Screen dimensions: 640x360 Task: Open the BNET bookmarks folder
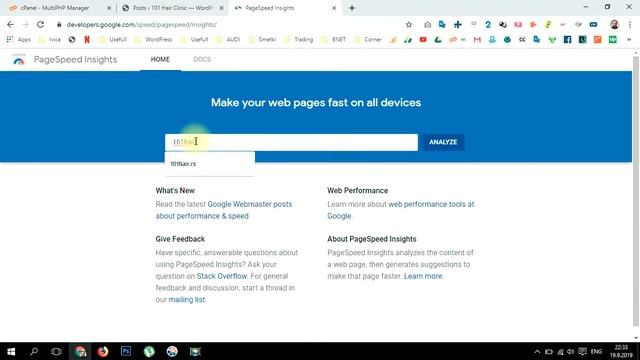(x=334, y=40)
